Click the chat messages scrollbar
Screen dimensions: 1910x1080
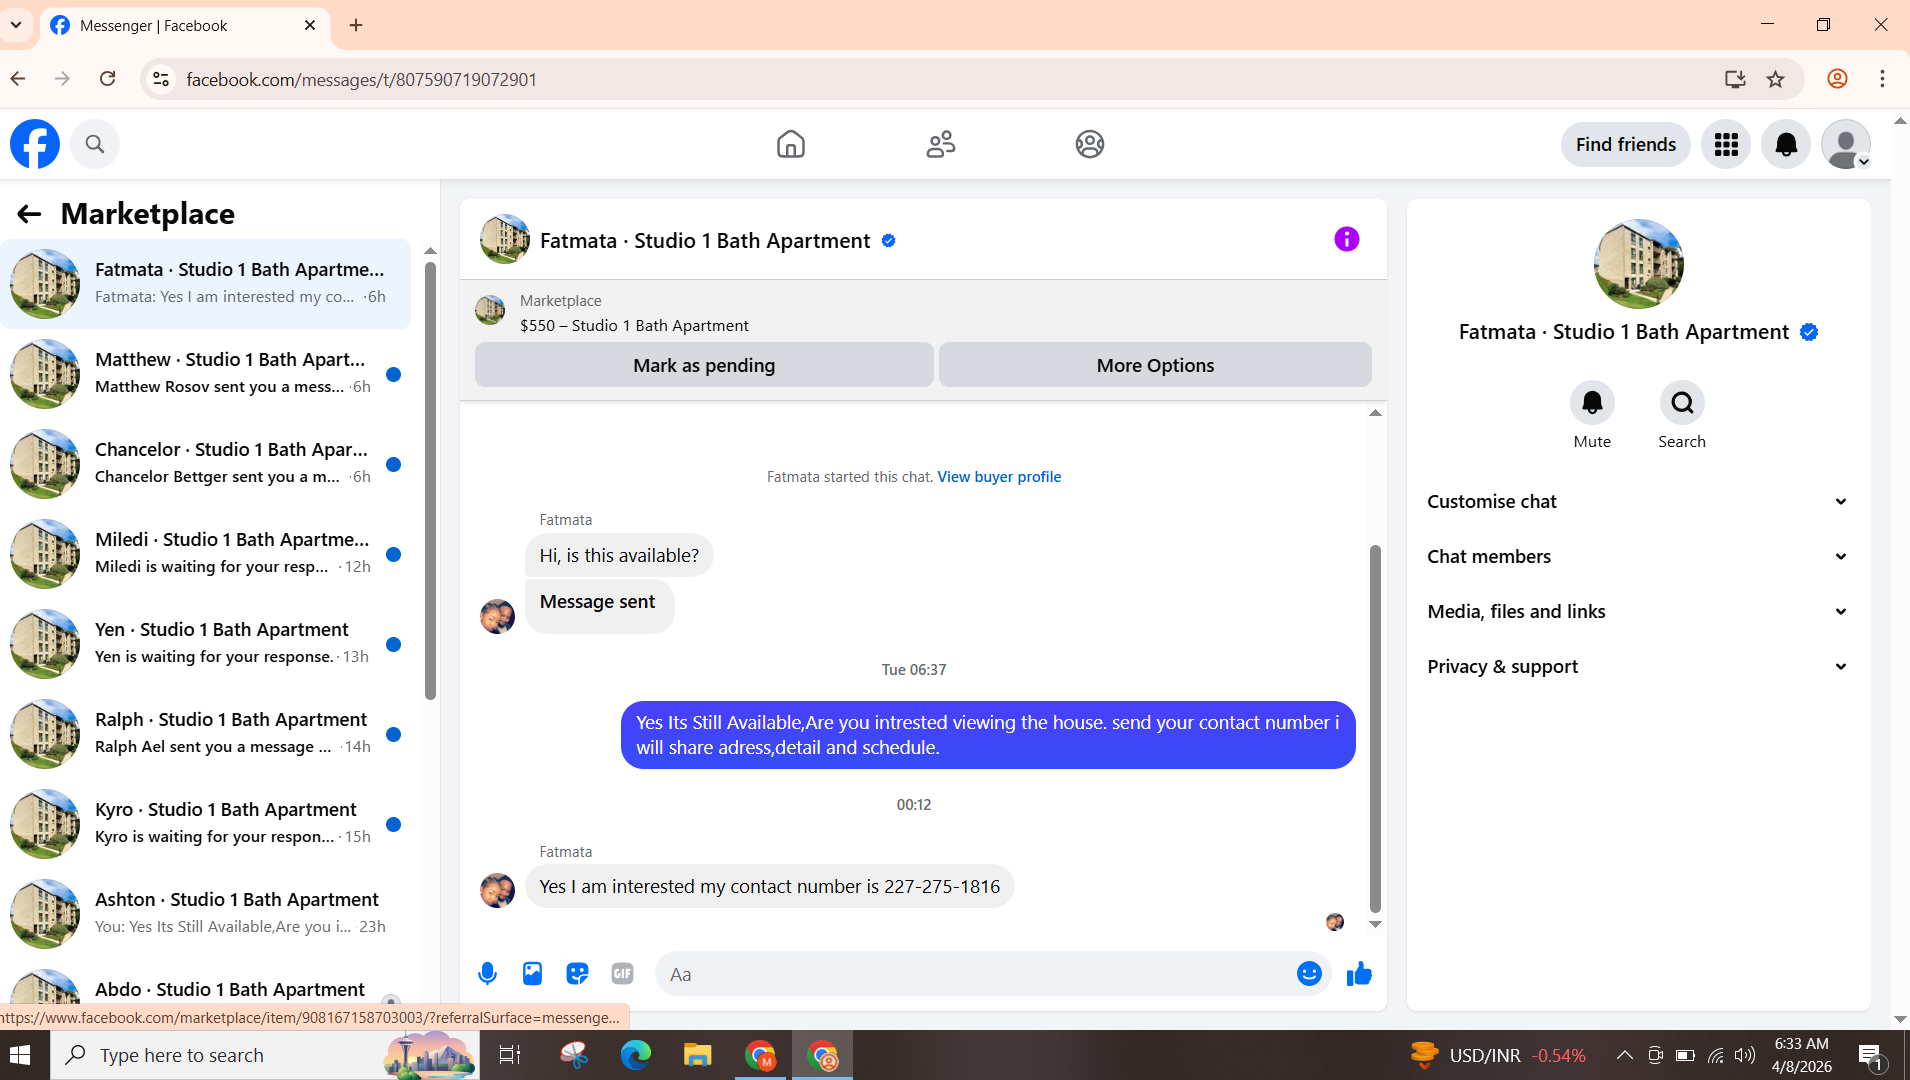pos(1375,728)
